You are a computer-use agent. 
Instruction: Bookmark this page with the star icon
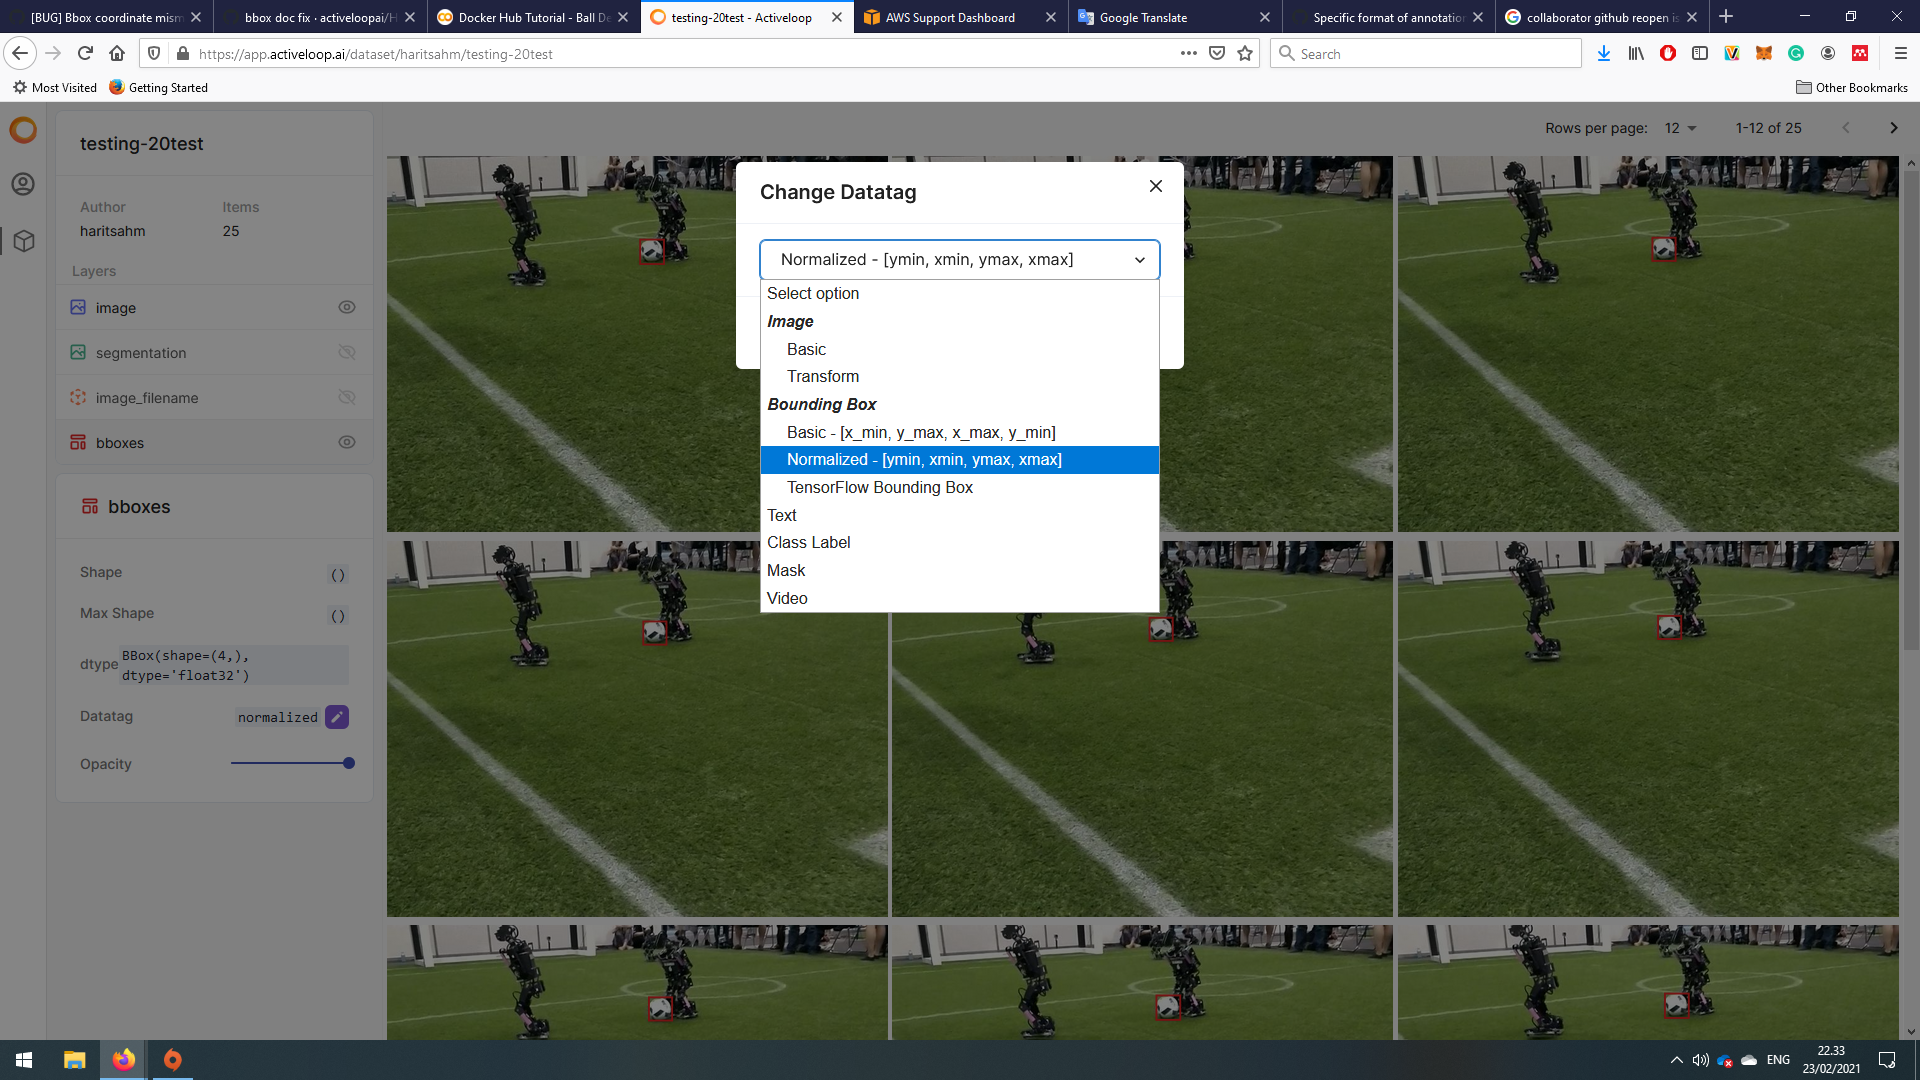tap(1245, 53)
